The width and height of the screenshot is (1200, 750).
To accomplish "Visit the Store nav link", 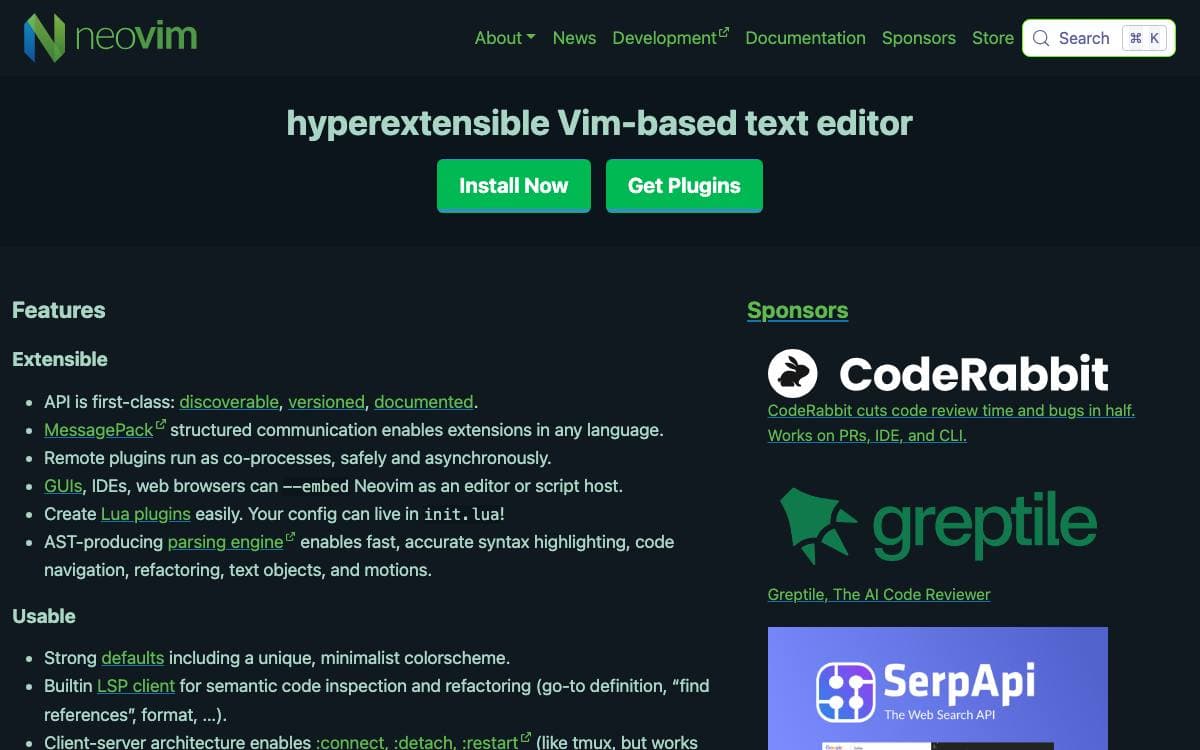I will 993,38.
